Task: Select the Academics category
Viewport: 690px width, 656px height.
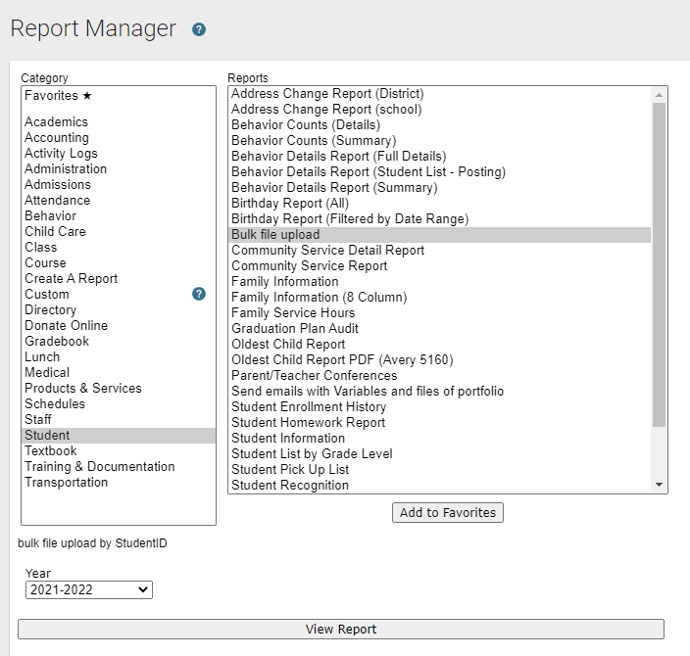Action: pyautogui.click(x=56, y=122)
